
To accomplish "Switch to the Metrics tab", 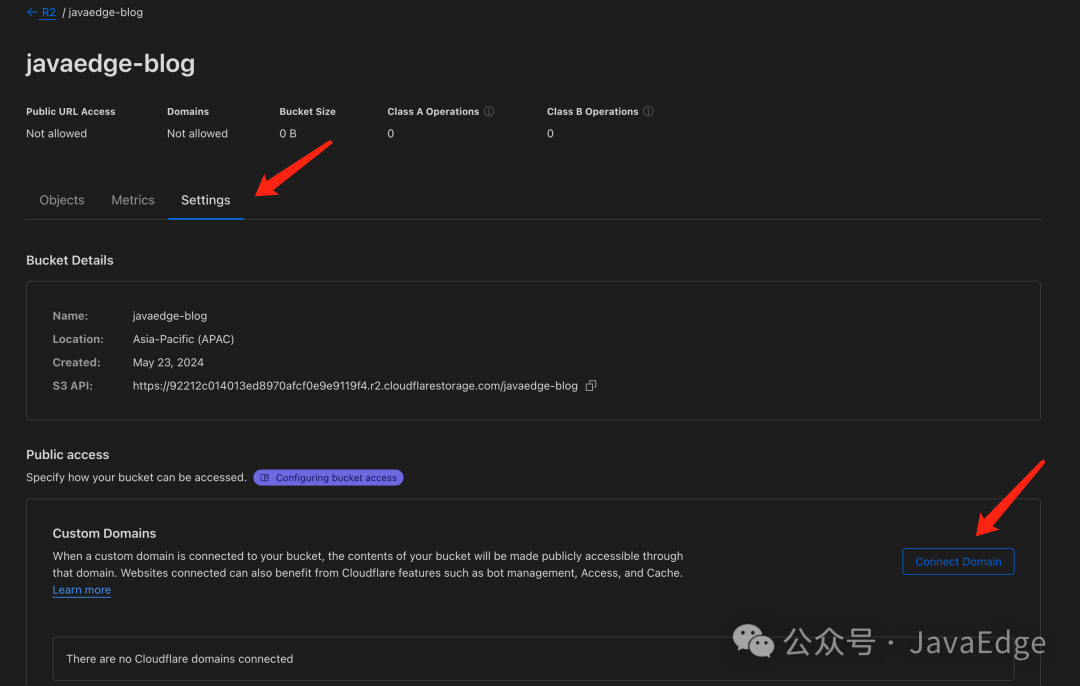I will coord(133,200).
